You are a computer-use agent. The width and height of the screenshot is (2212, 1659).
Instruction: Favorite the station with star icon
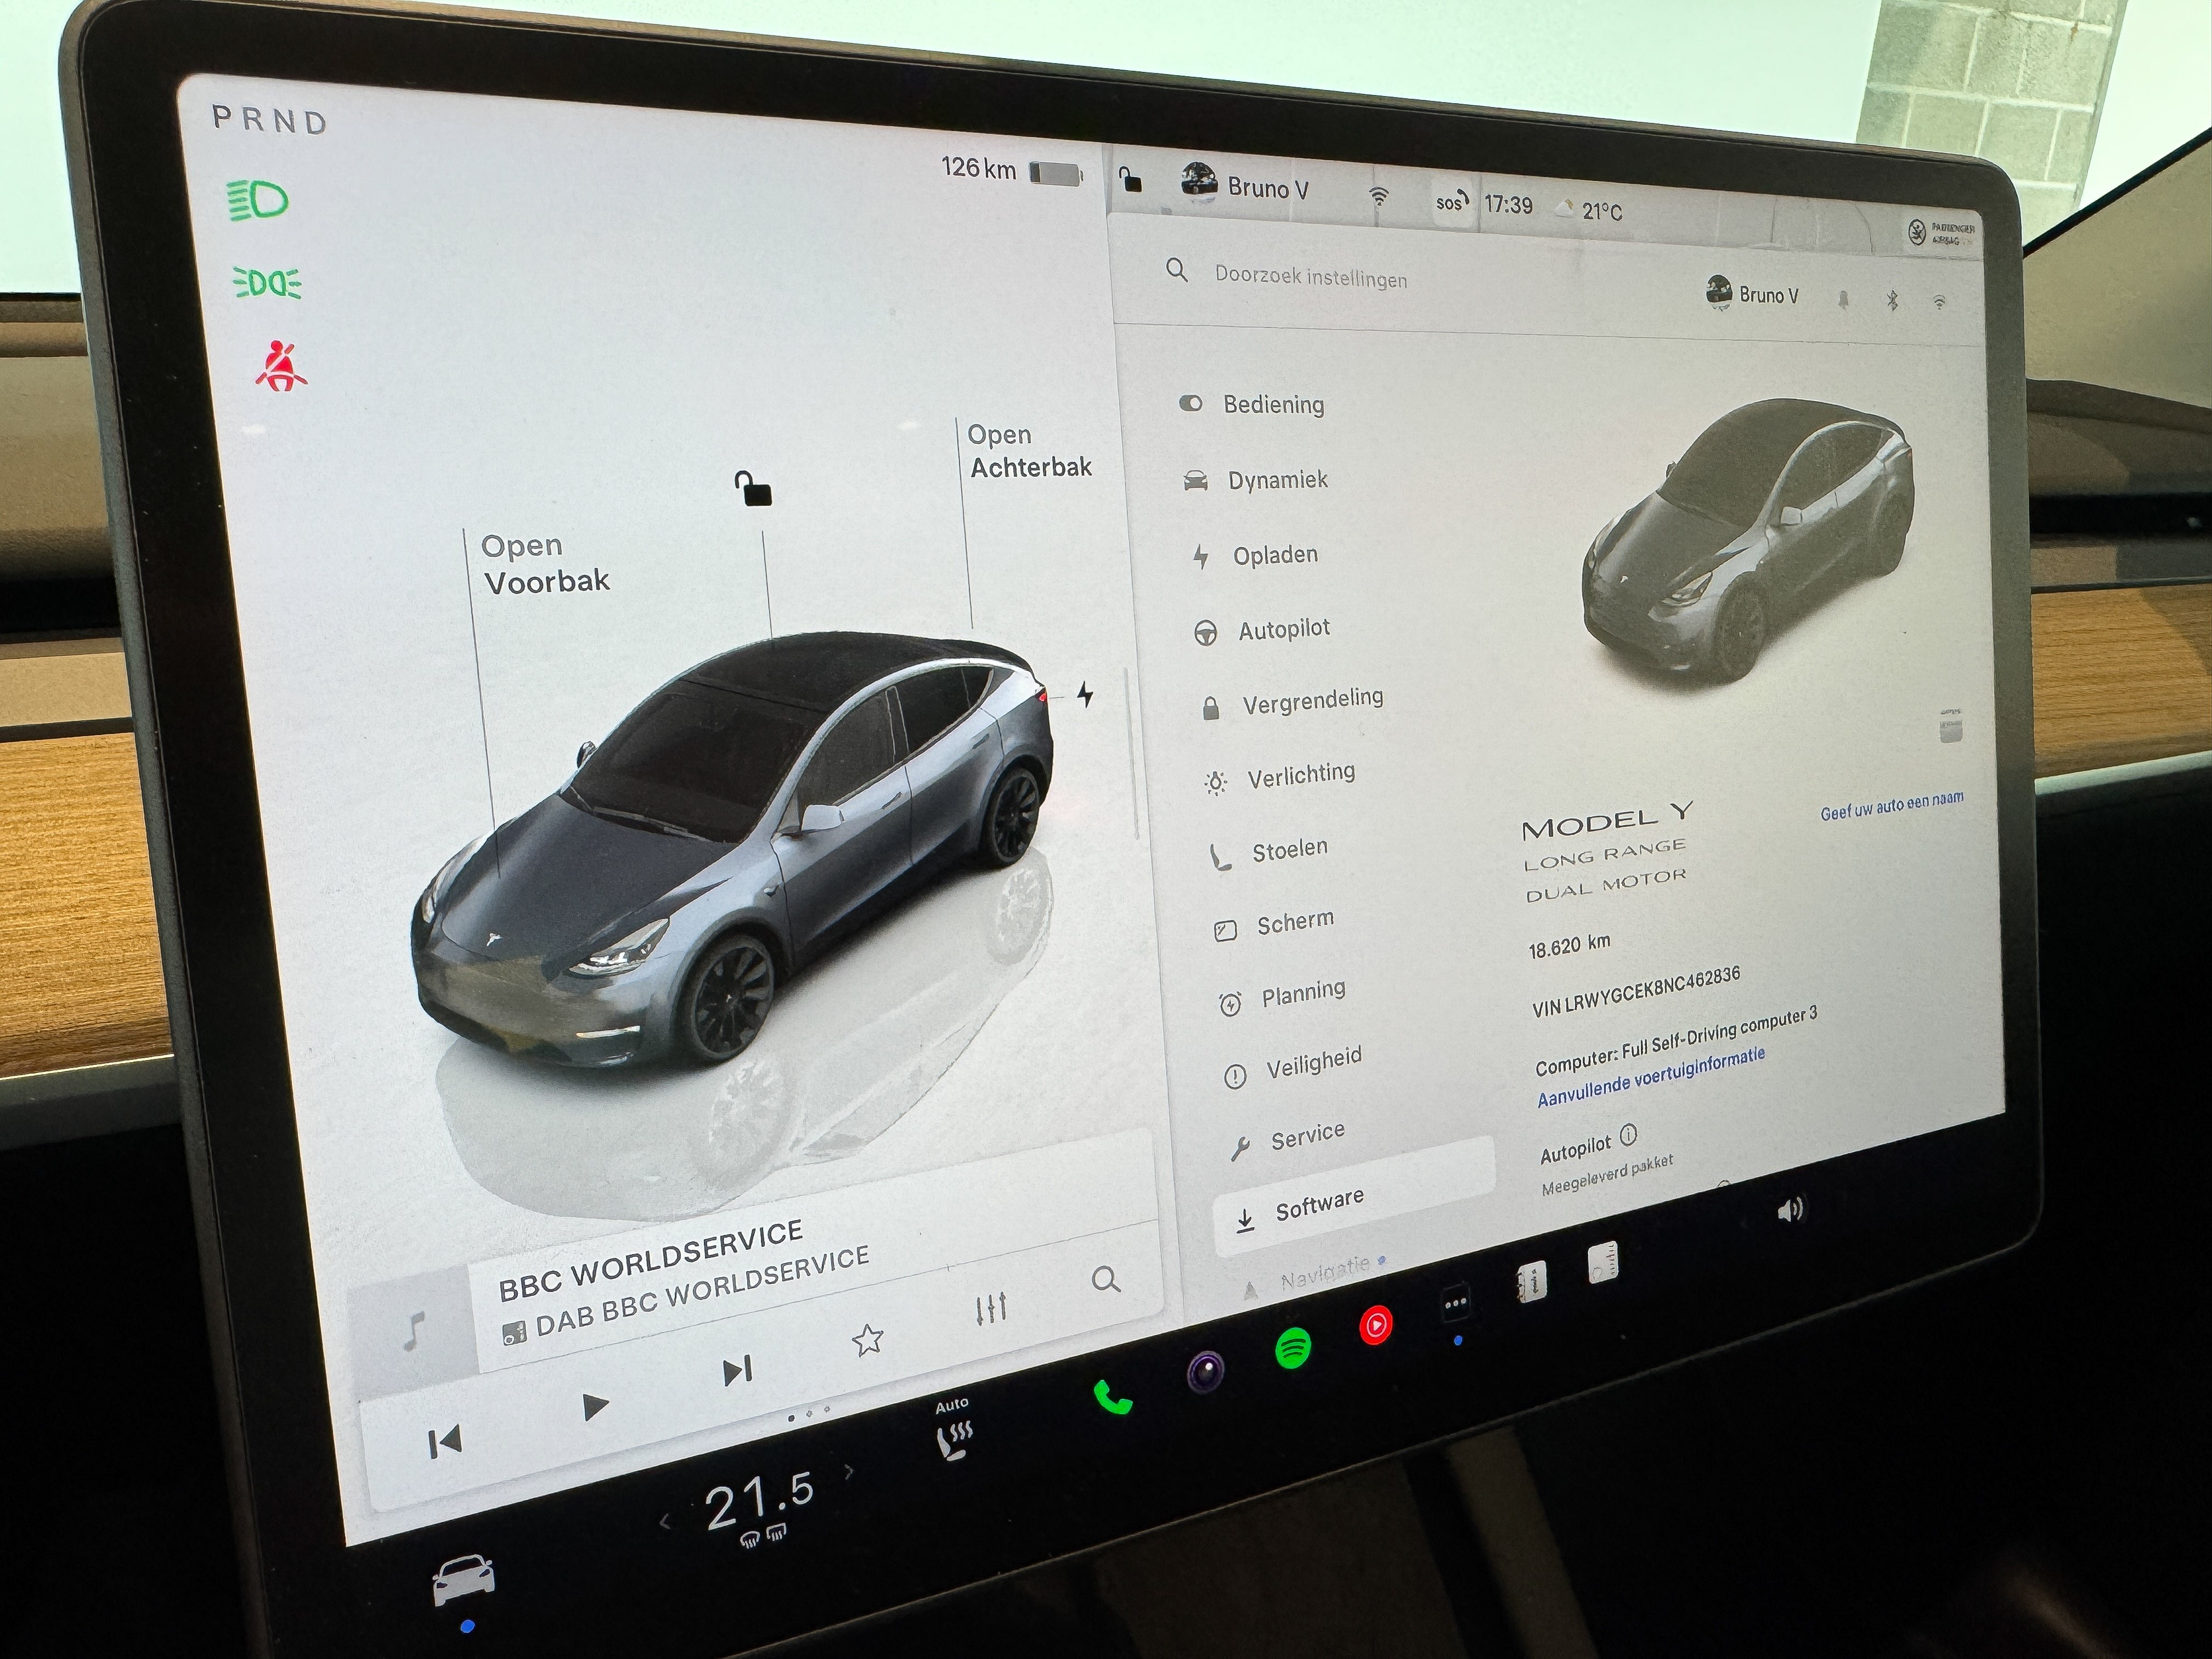(867, 1339)
